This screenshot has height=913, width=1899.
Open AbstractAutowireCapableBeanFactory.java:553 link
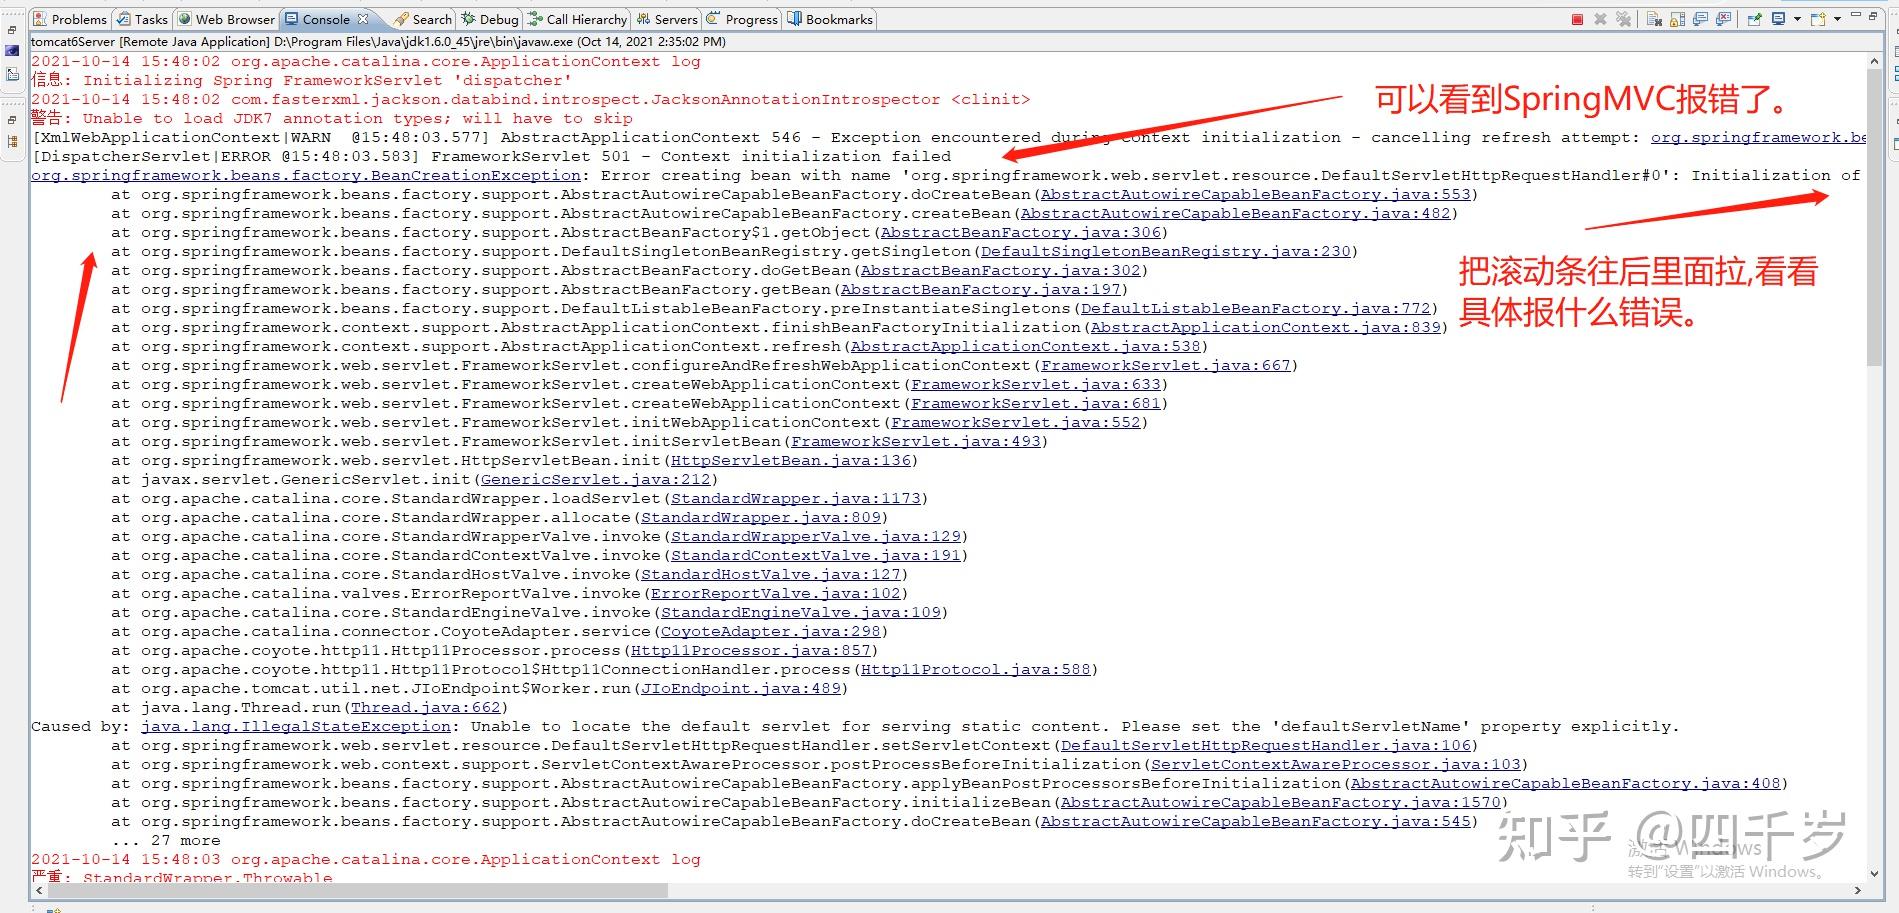click(x=1256, y=194)
